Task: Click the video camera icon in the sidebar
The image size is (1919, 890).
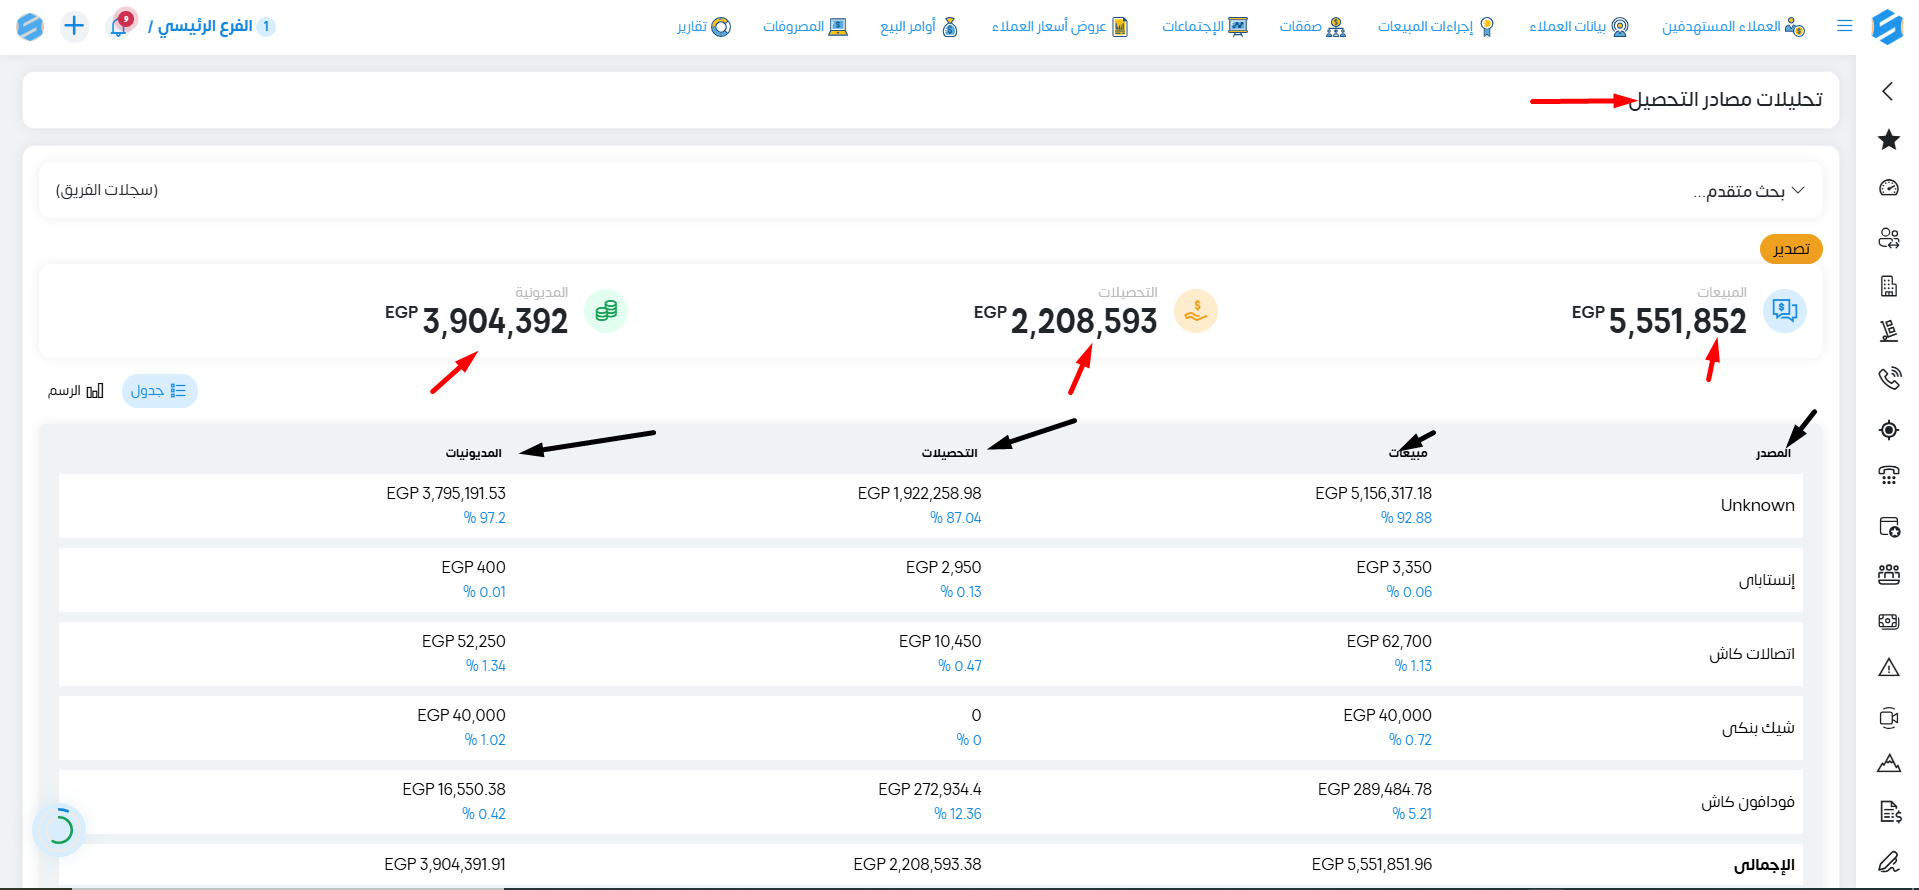Action: click(x=1888, y=717)
